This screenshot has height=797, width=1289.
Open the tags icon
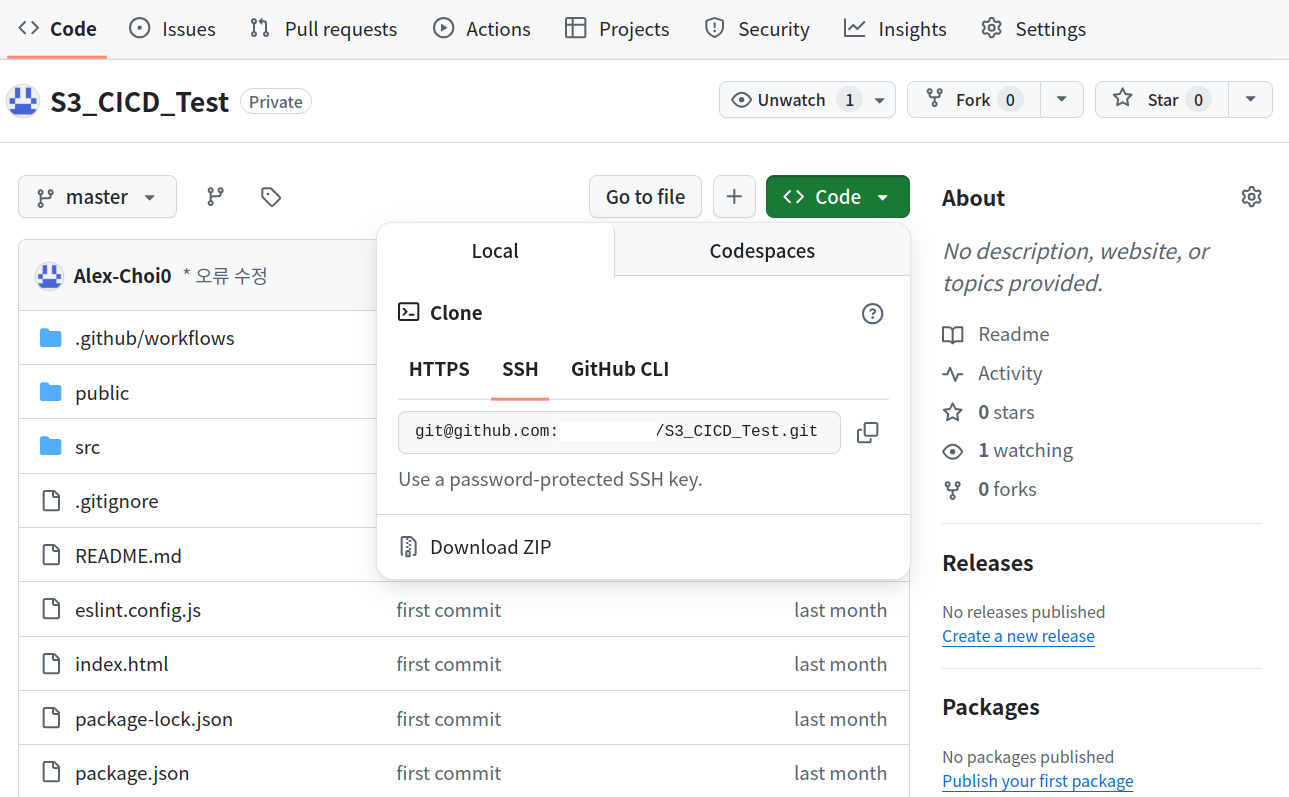pyautogui.click(x=270, y=197)
